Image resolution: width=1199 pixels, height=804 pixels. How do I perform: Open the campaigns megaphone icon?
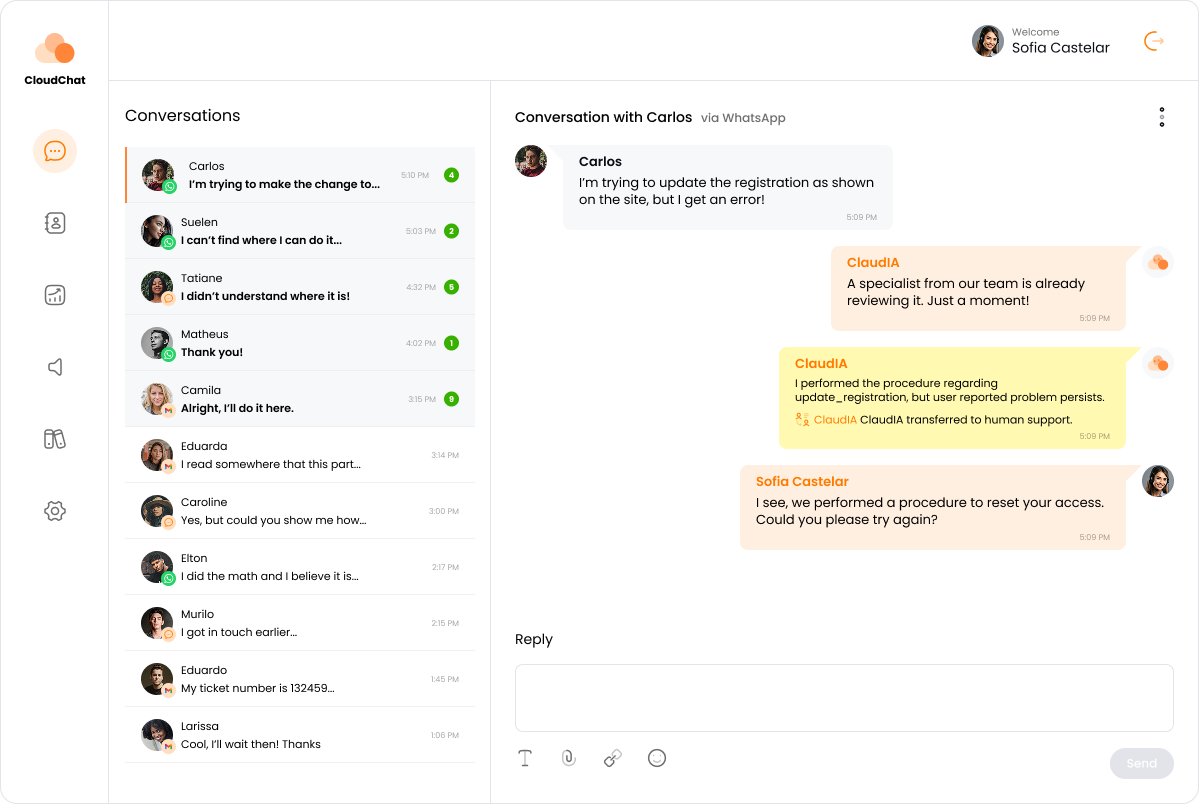(x=55, y=367)
